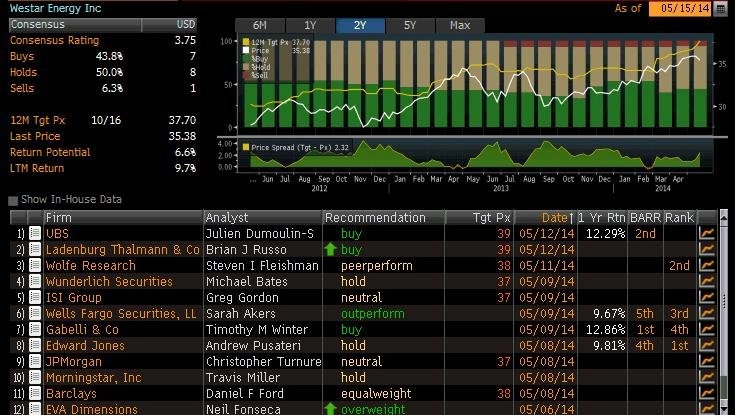Viewport: 735px width, 415px height.
Task: Click red %Sell legend swatch
Action: tap(246, 75)
